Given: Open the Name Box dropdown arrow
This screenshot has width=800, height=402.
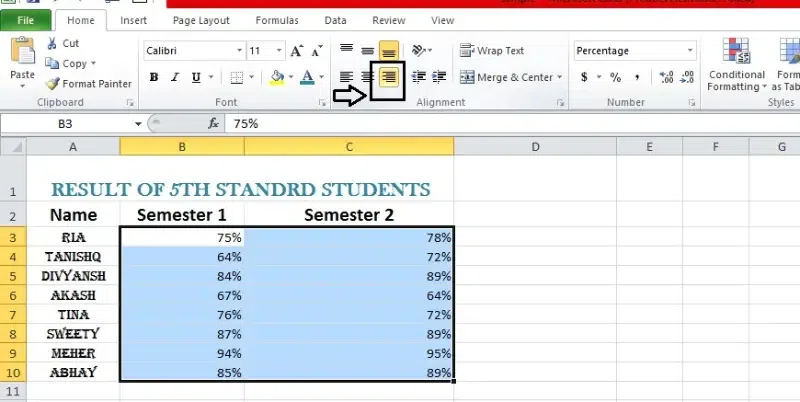Looking at the screenshot, I should tap(138, 123).
